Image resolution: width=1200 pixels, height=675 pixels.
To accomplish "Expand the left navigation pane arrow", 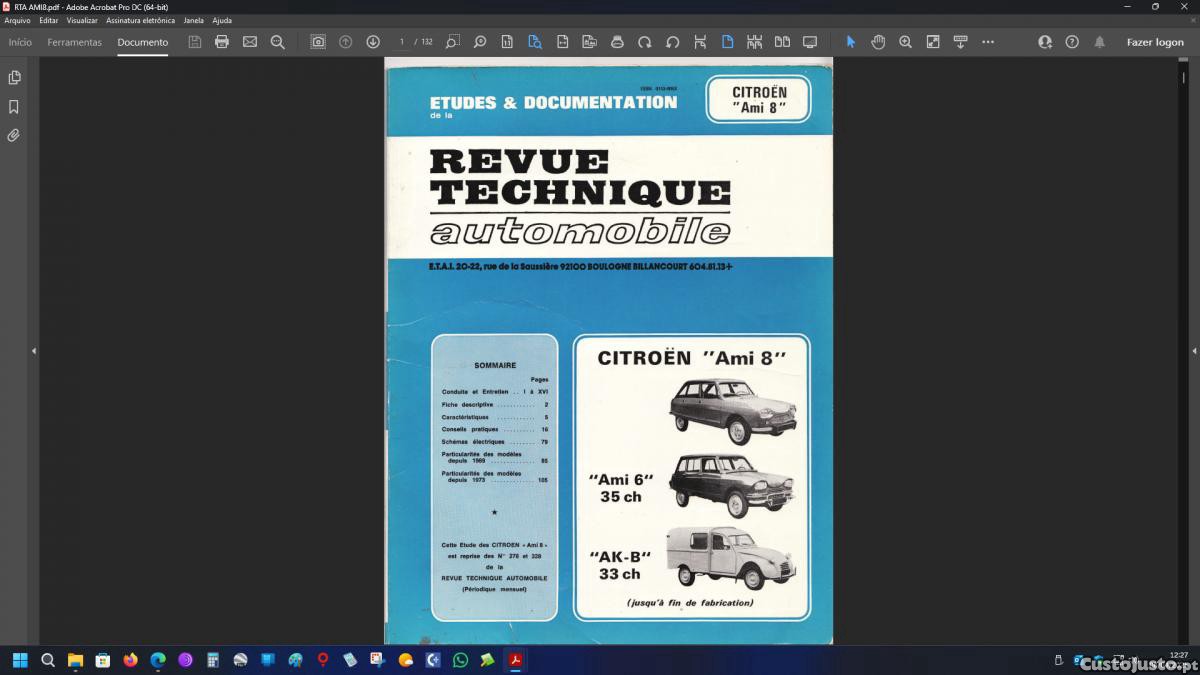I will (33, 351).
